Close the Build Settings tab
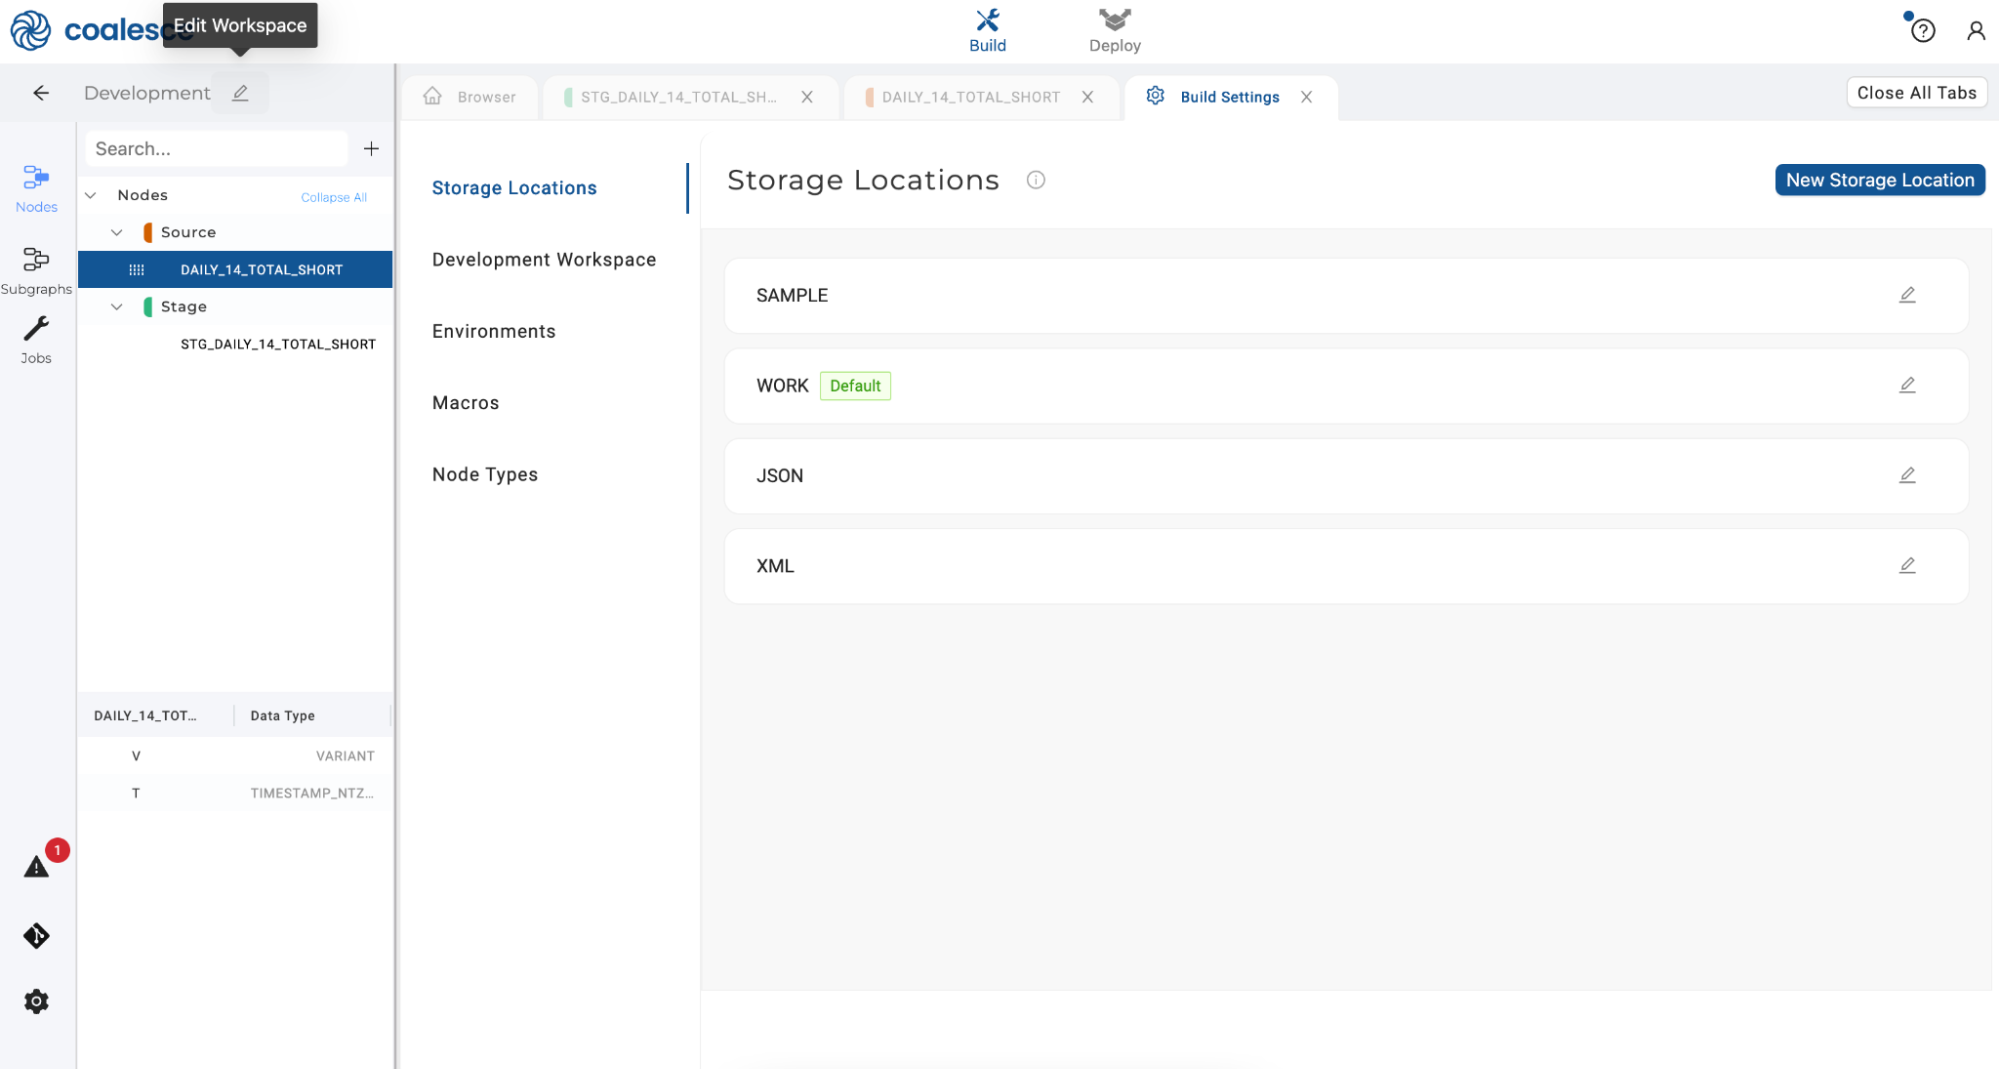 pyautogui.click(x=1306, y=97)
